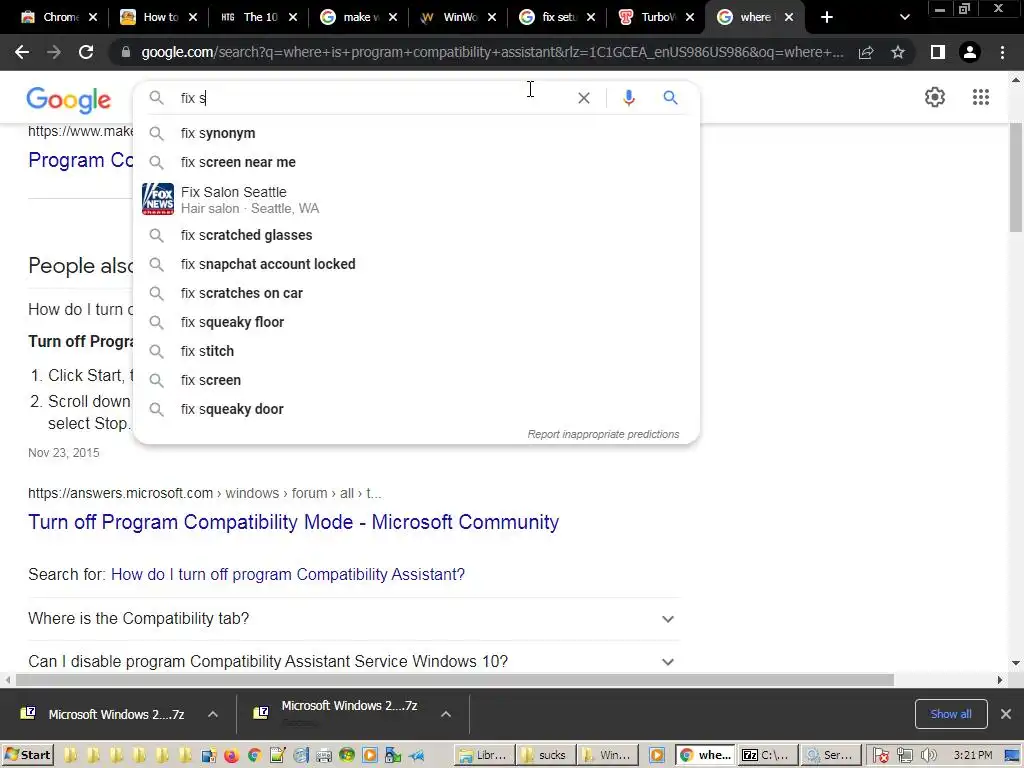Click 'Report inappropriate predictions' link

click(603, 434)
